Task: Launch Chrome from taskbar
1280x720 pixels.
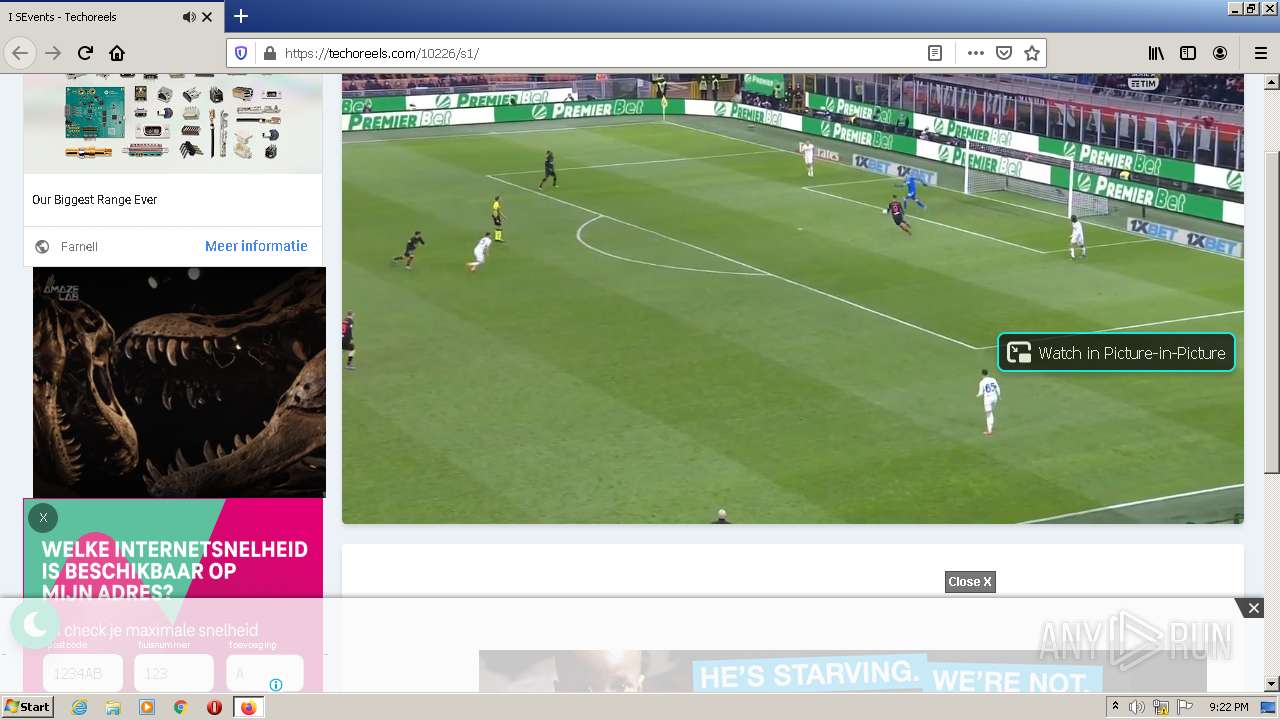Action: coord(181,707)
